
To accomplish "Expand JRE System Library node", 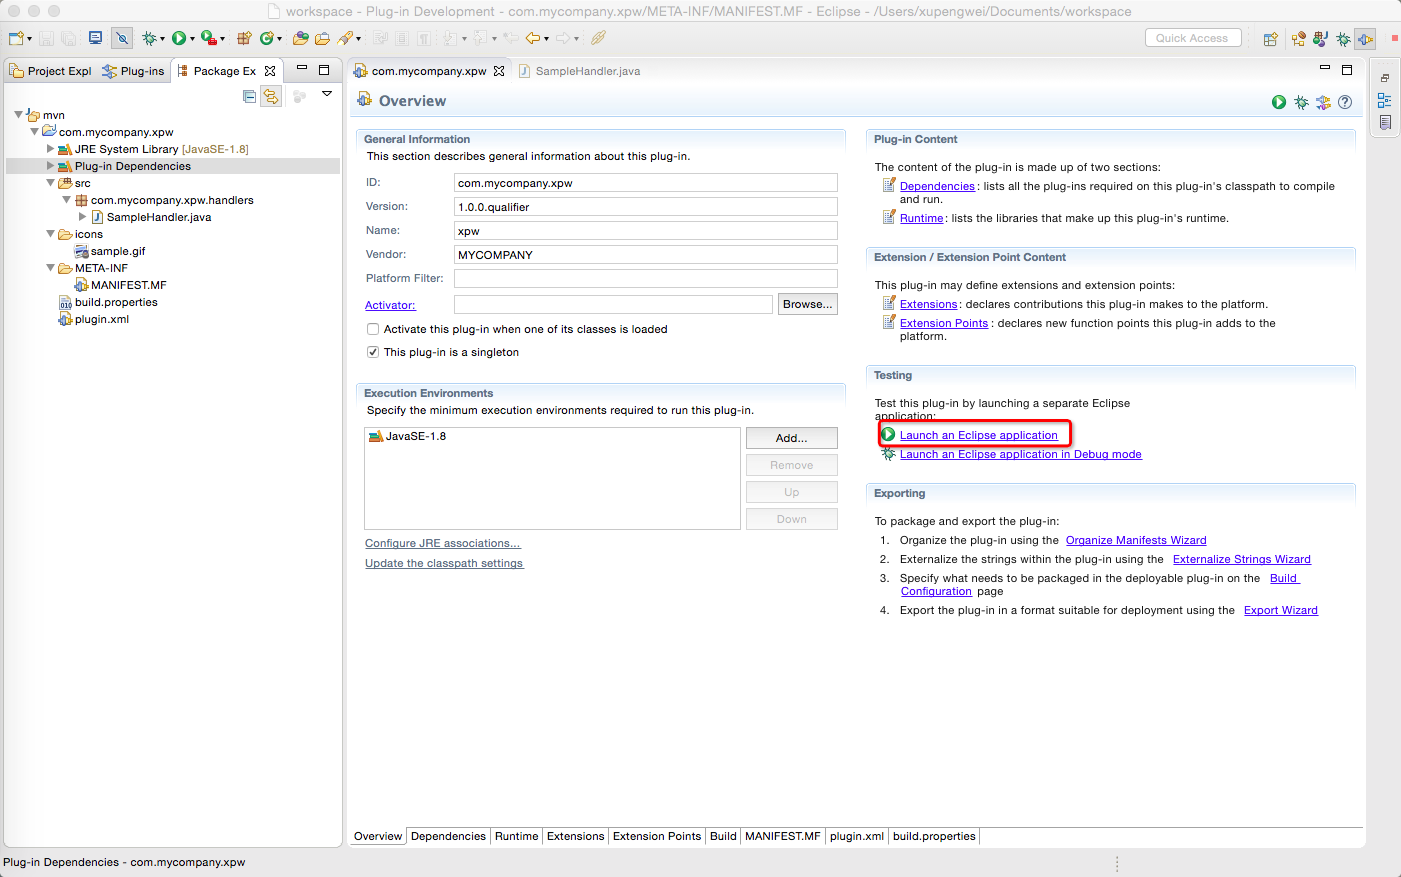I will pyautogui.click(x=50, y=149).
